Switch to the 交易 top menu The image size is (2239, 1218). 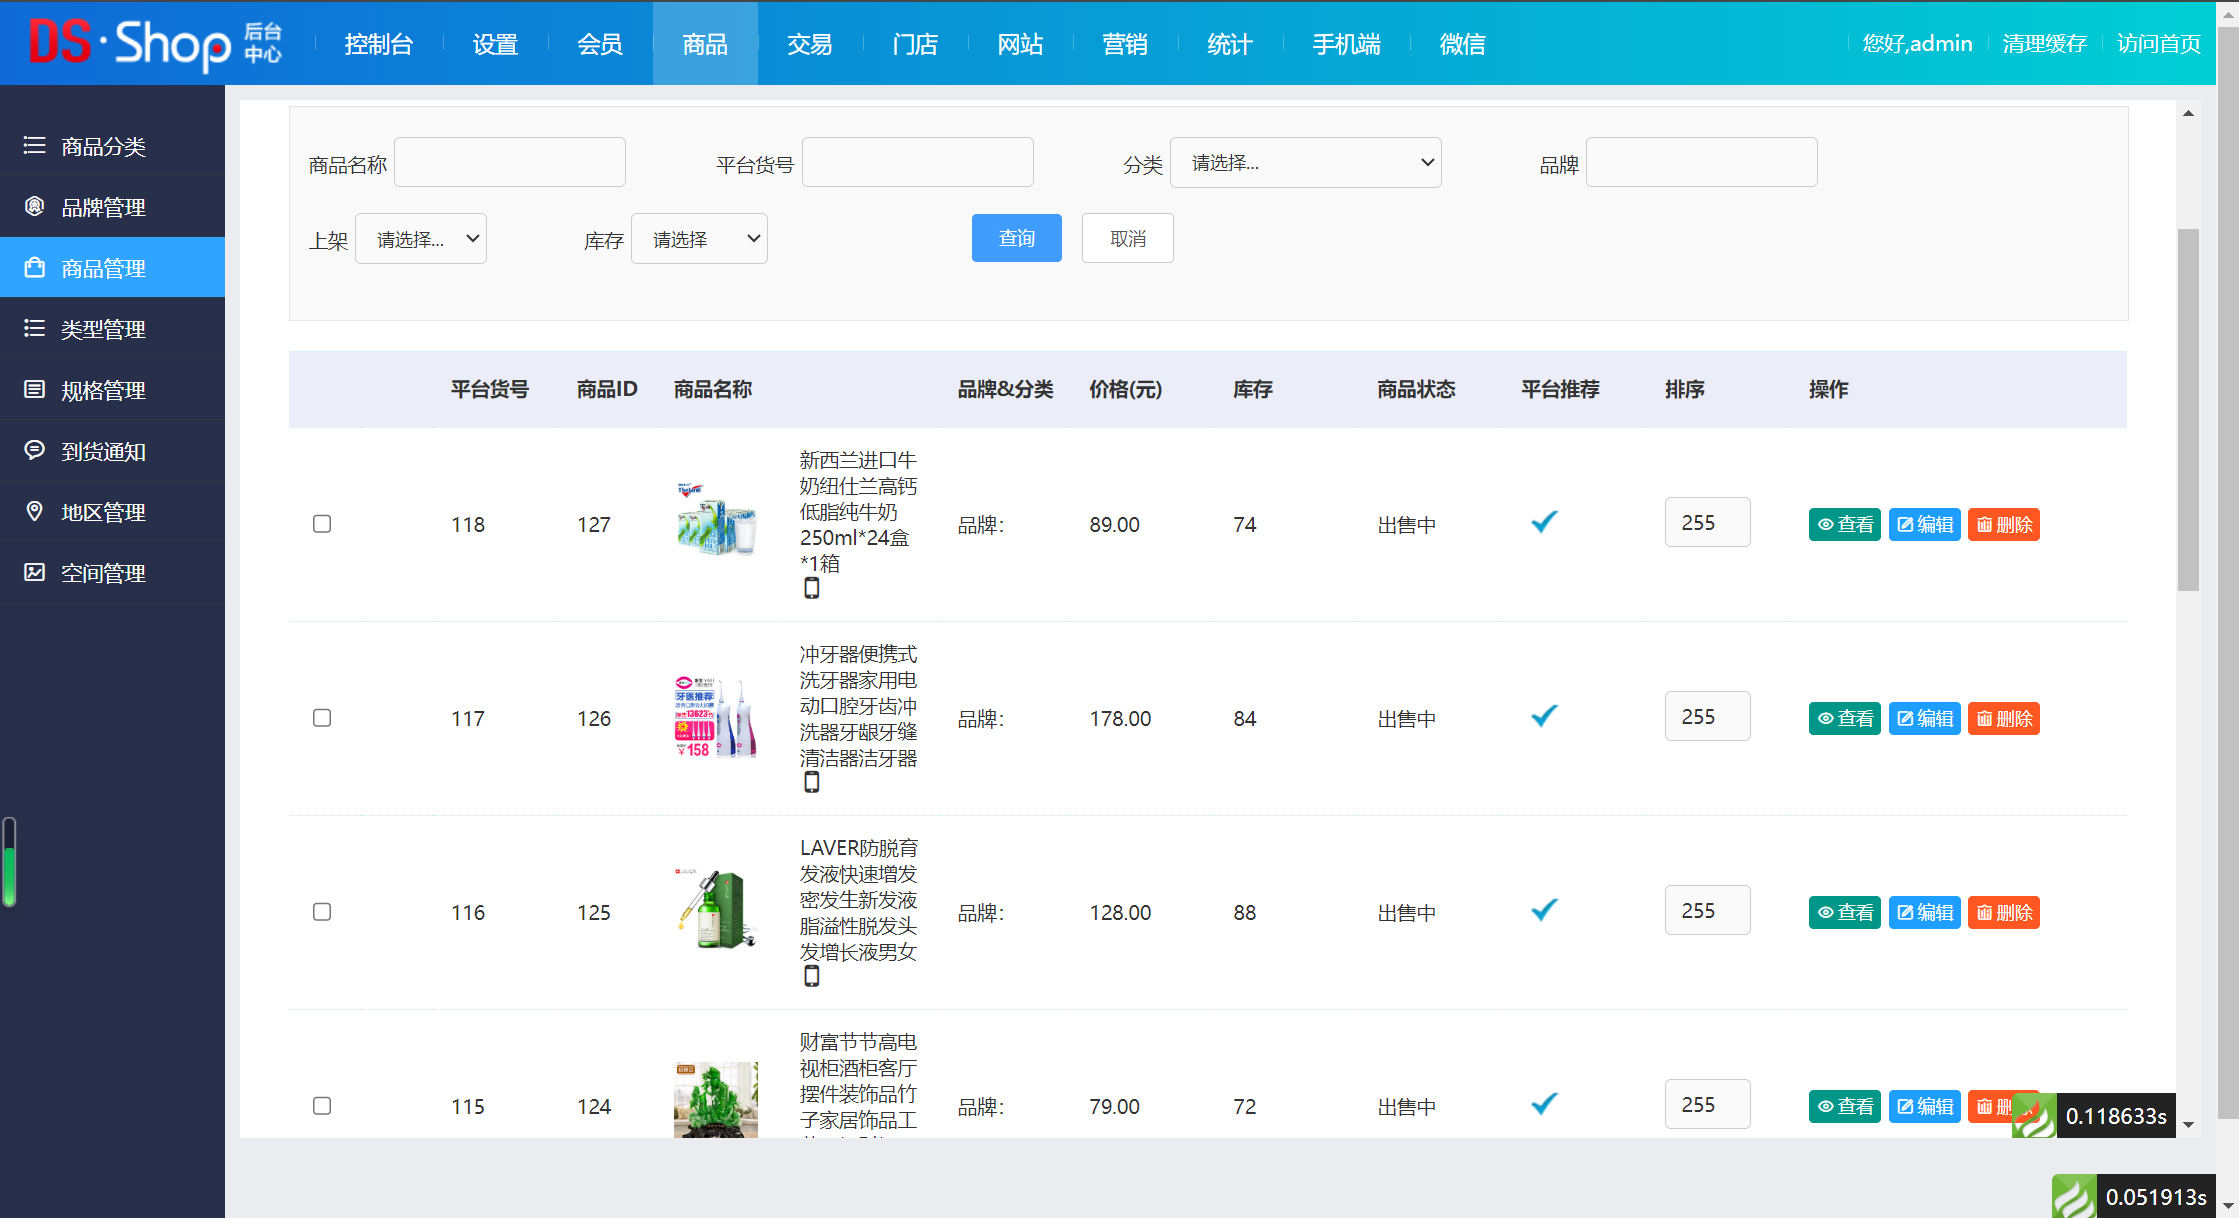[809, 44]
